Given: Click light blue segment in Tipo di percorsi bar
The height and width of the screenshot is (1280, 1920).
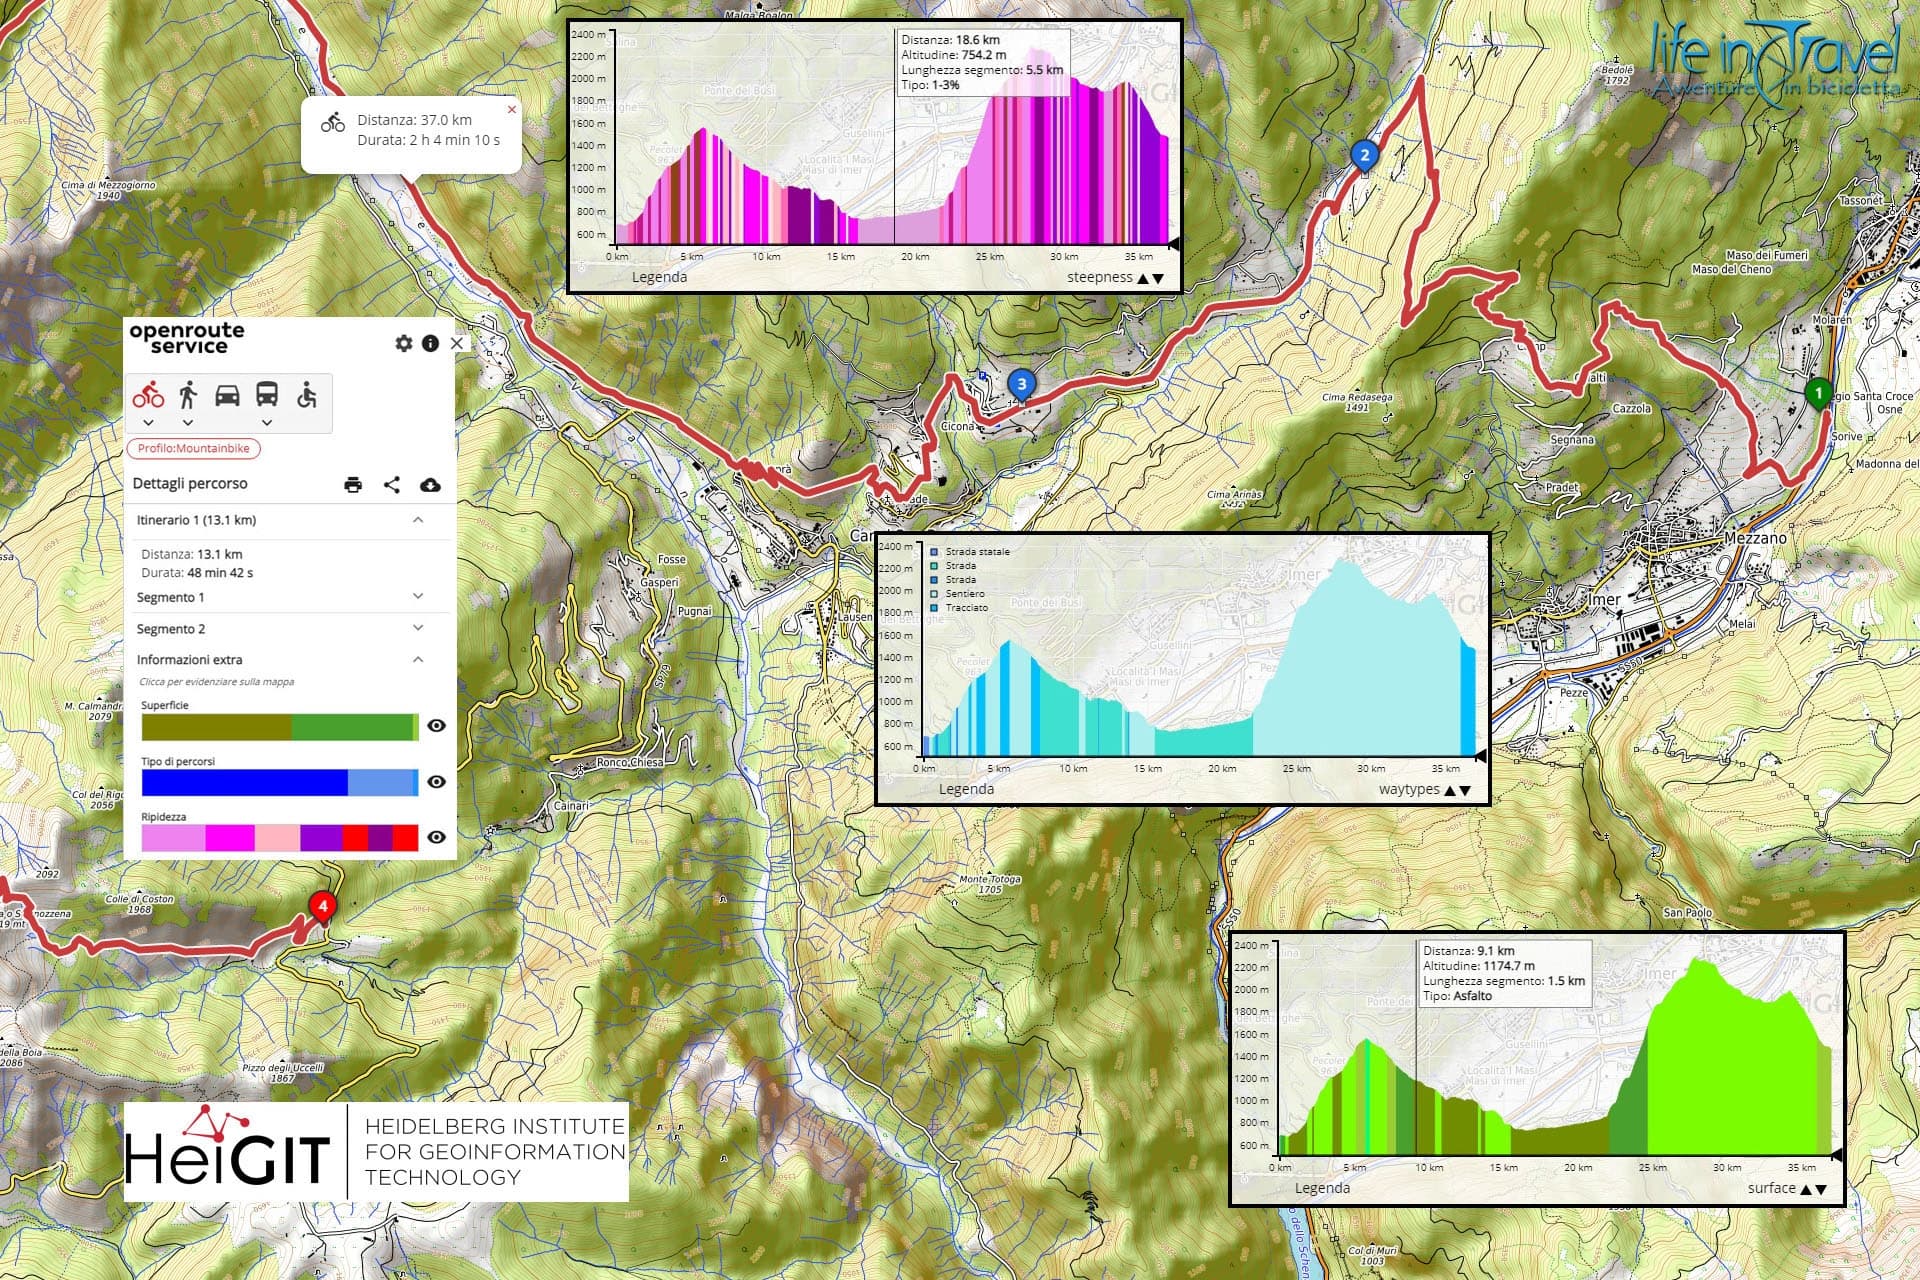Looking at the screenshot, I should coord(380,782).
